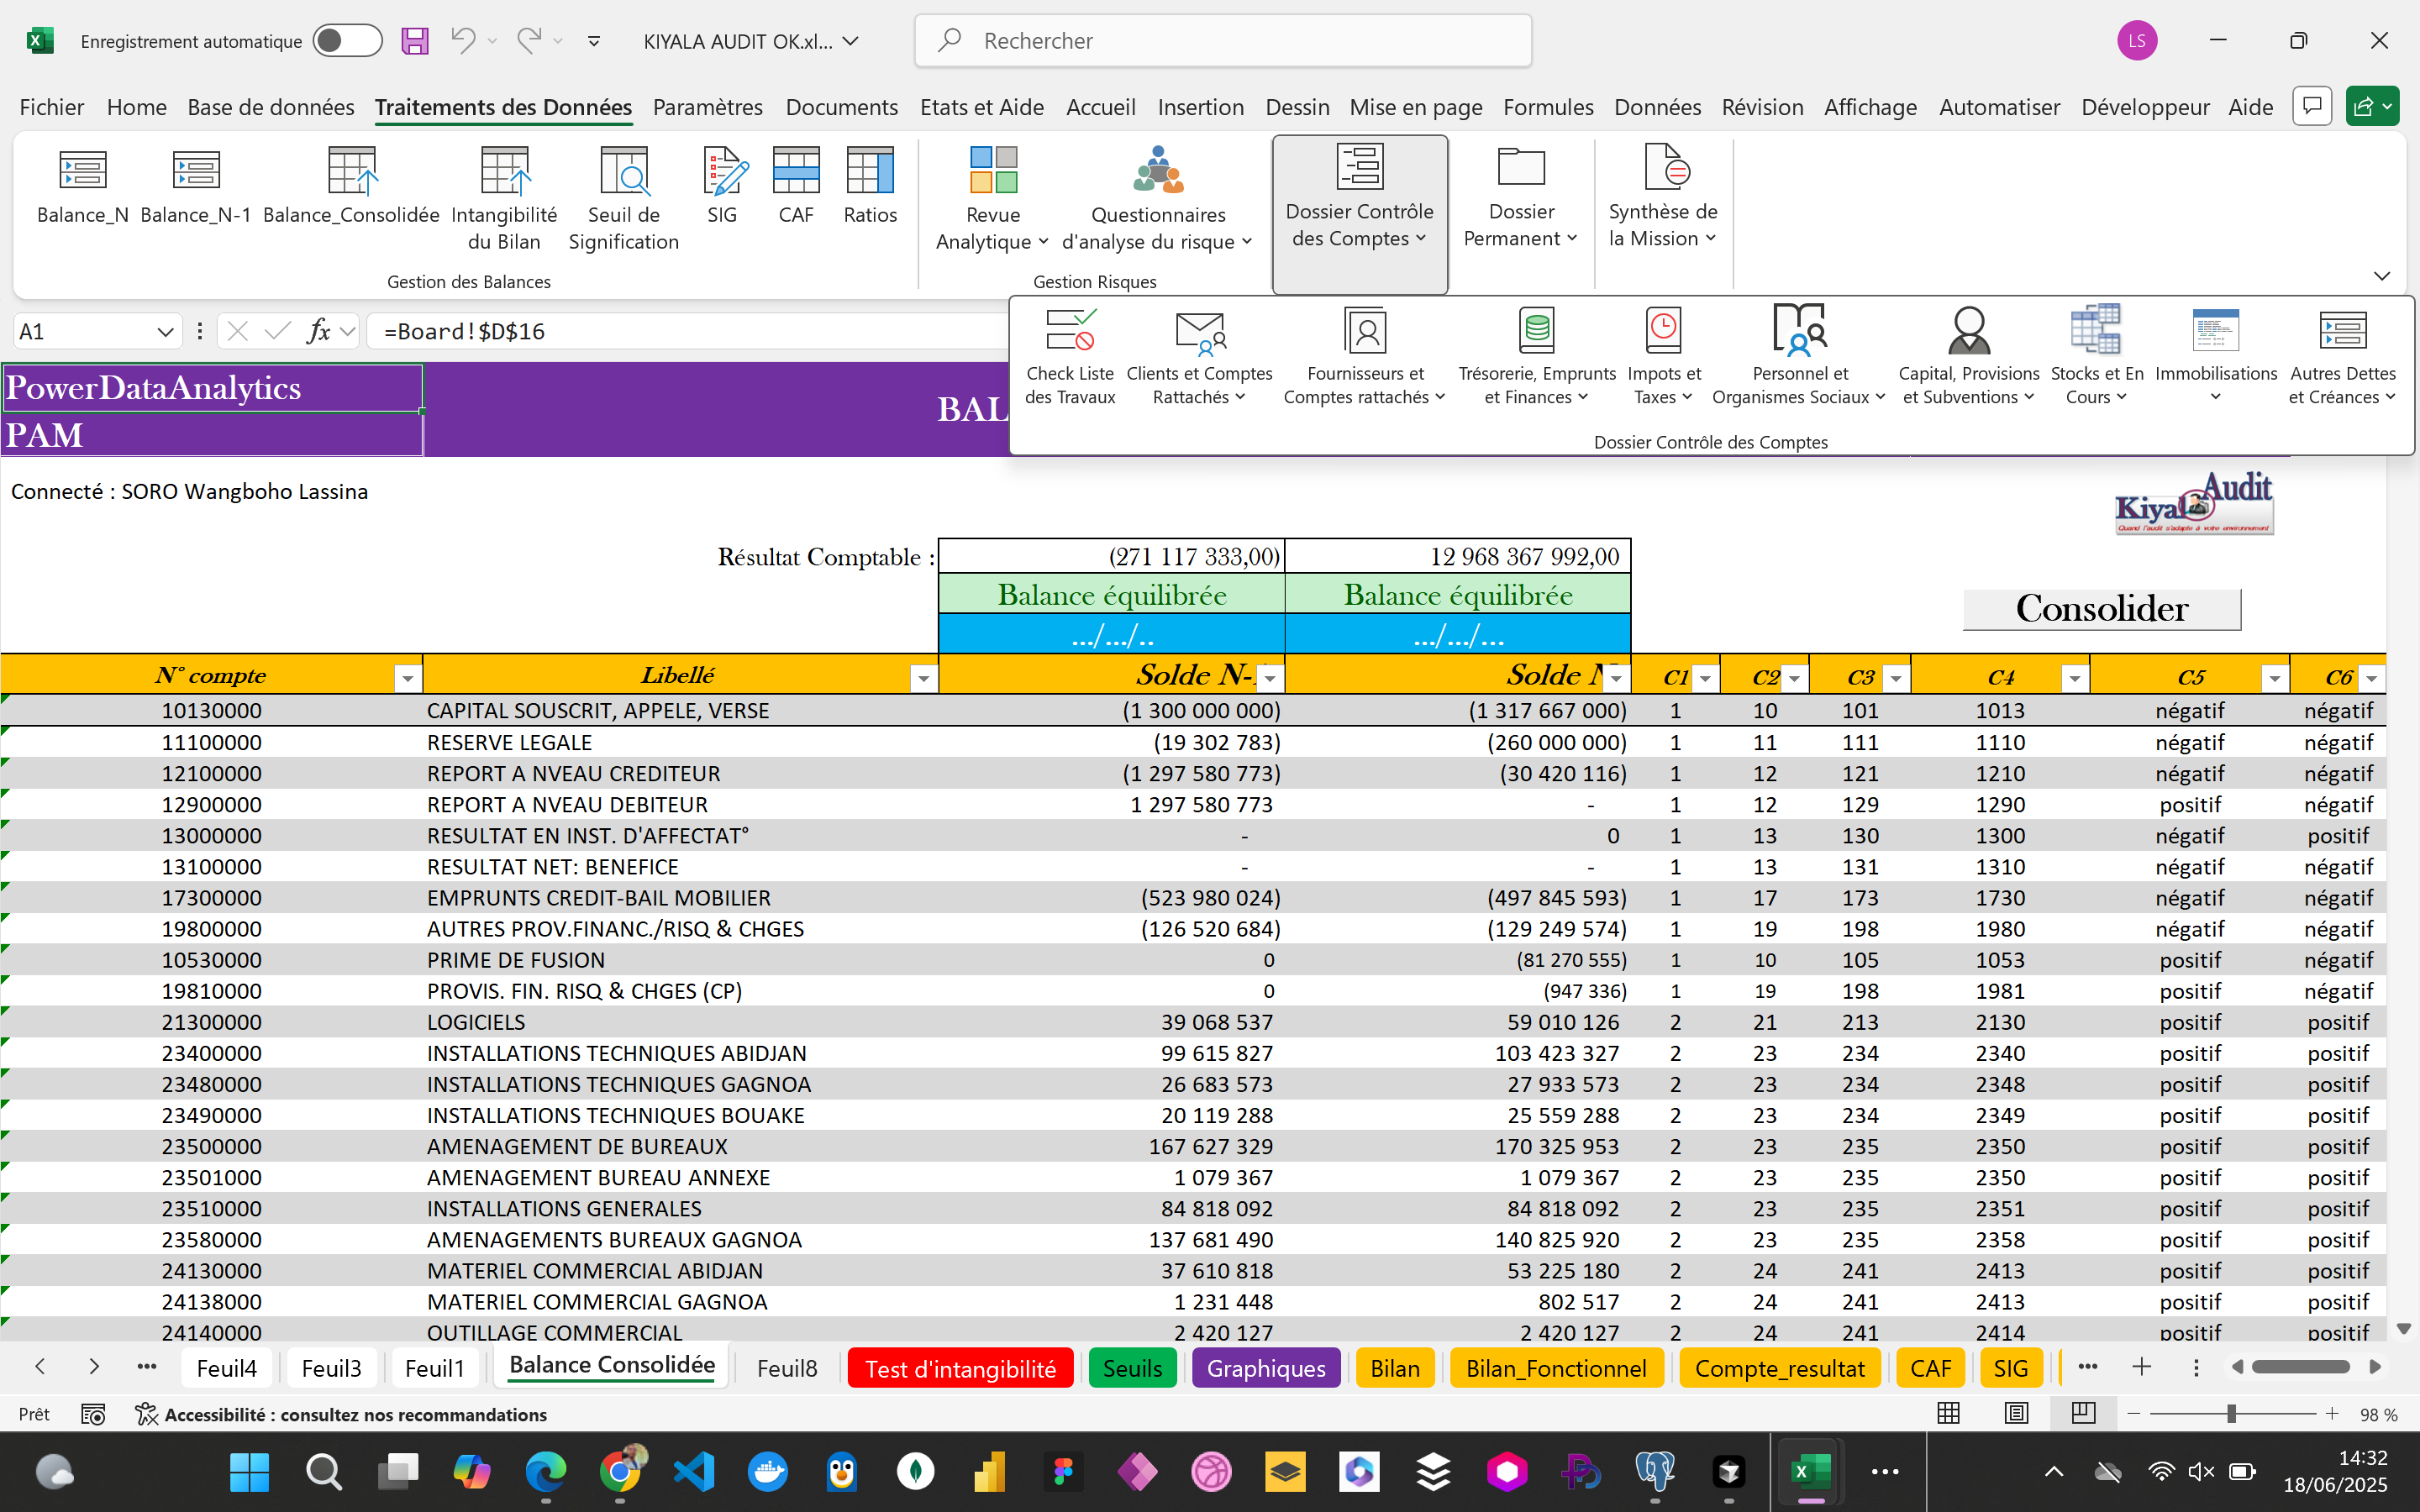This screenshot has width=2420, height=1512.
Task: Redo the last action
Action: tap(529, 41)
